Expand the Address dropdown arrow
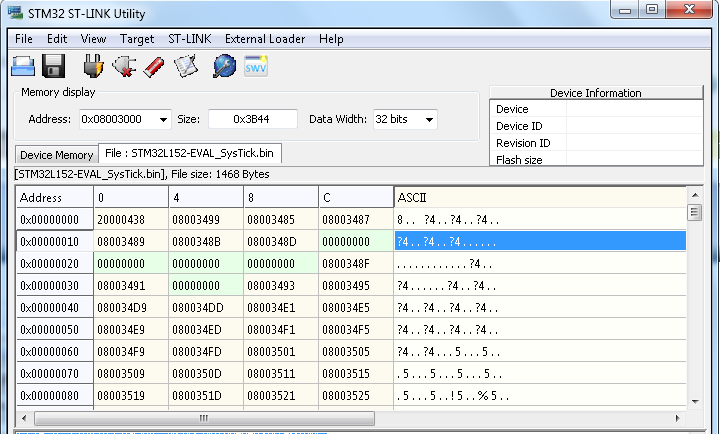 [163, 119]
